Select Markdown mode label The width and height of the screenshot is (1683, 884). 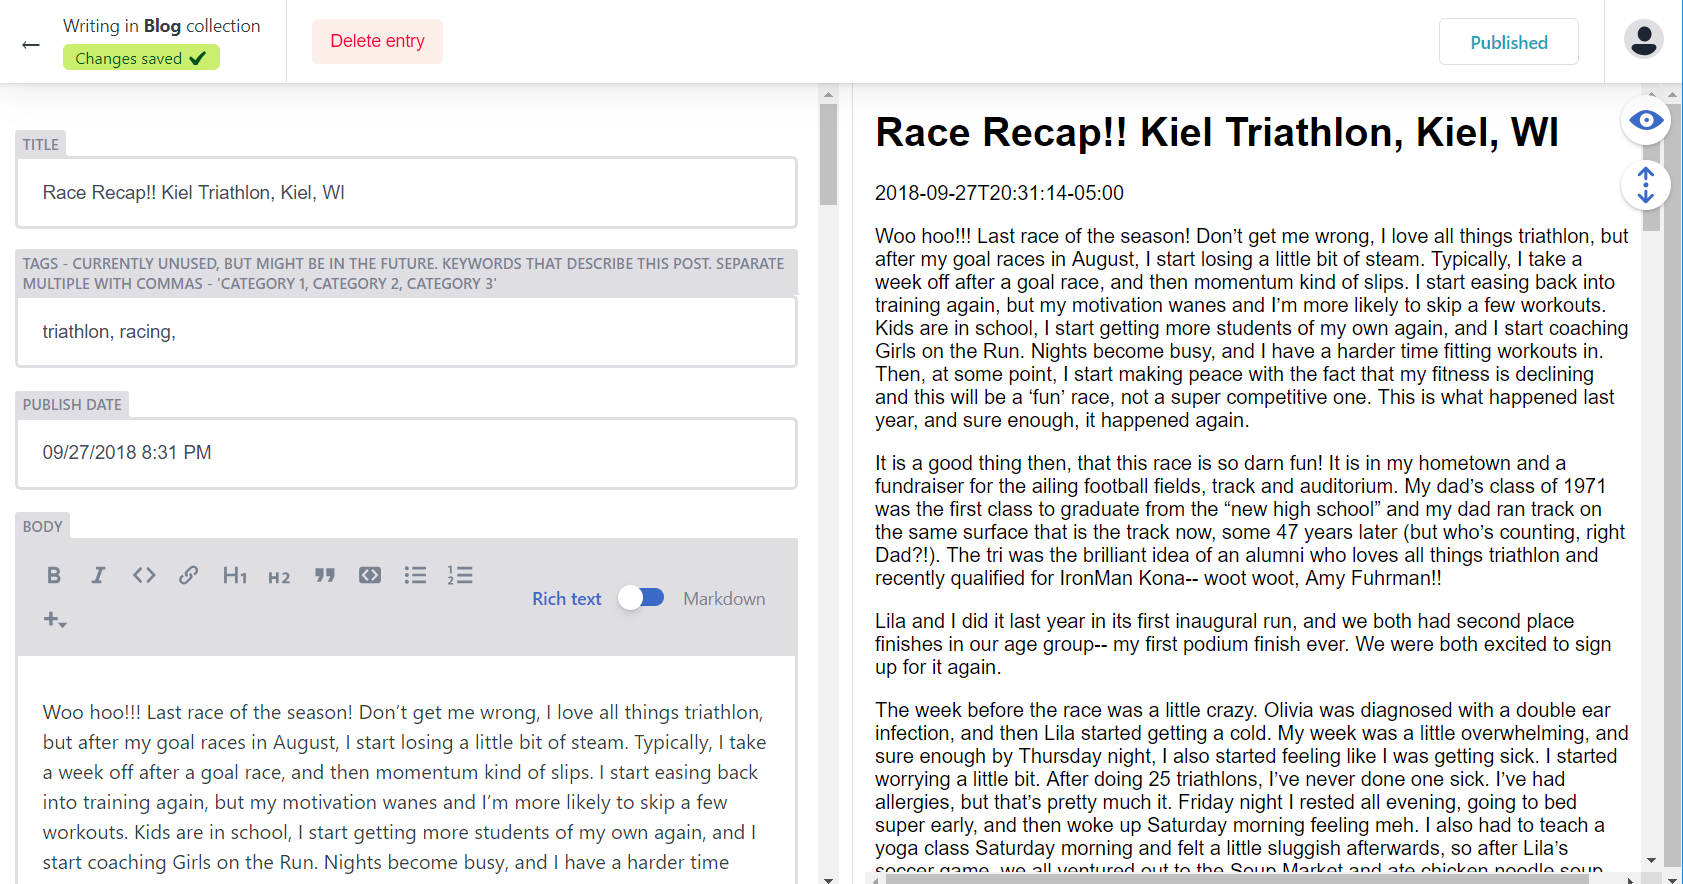click(x=724, y=599)
